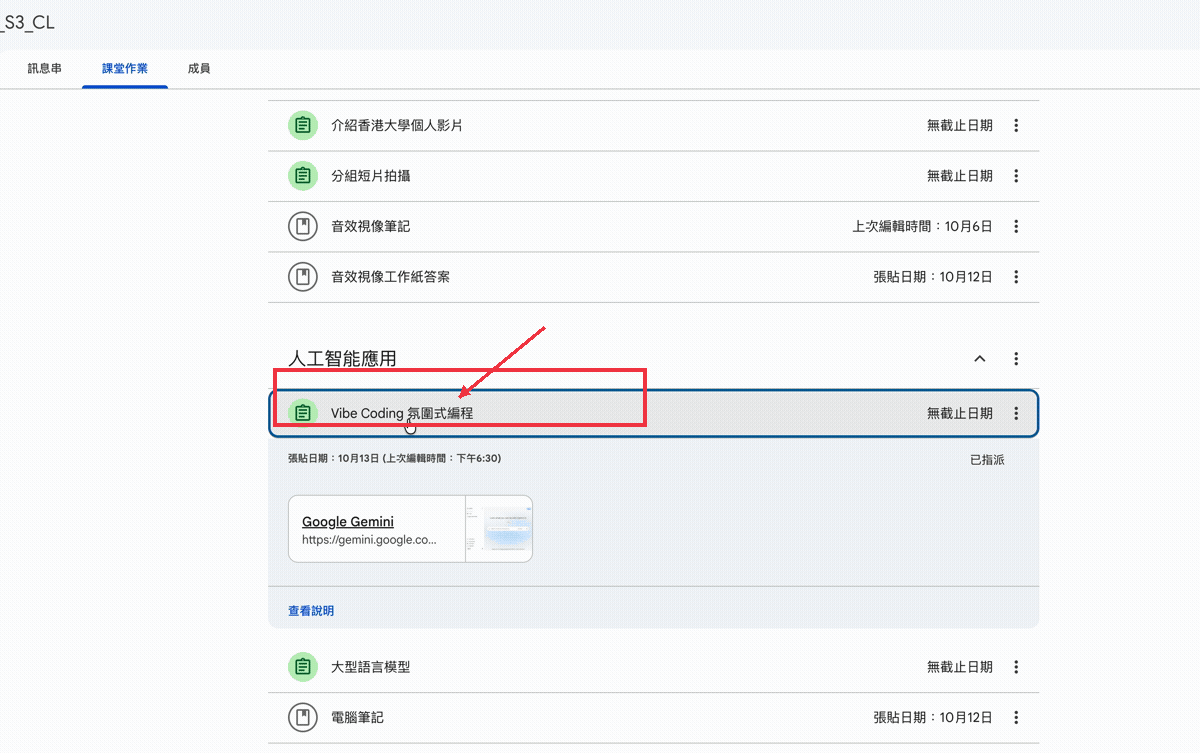Click the material icon beside 音效視像工作紙答案
Image resolution: width=1200 pixels, height=753 pixels.
(x=302, y=277)
